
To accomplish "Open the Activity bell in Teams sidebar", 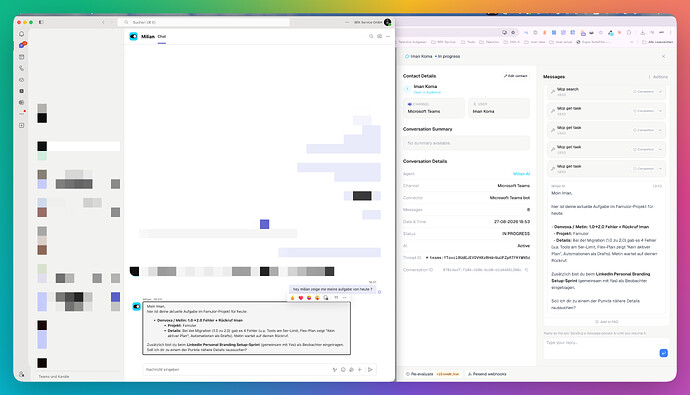I will tap(21, 34).
